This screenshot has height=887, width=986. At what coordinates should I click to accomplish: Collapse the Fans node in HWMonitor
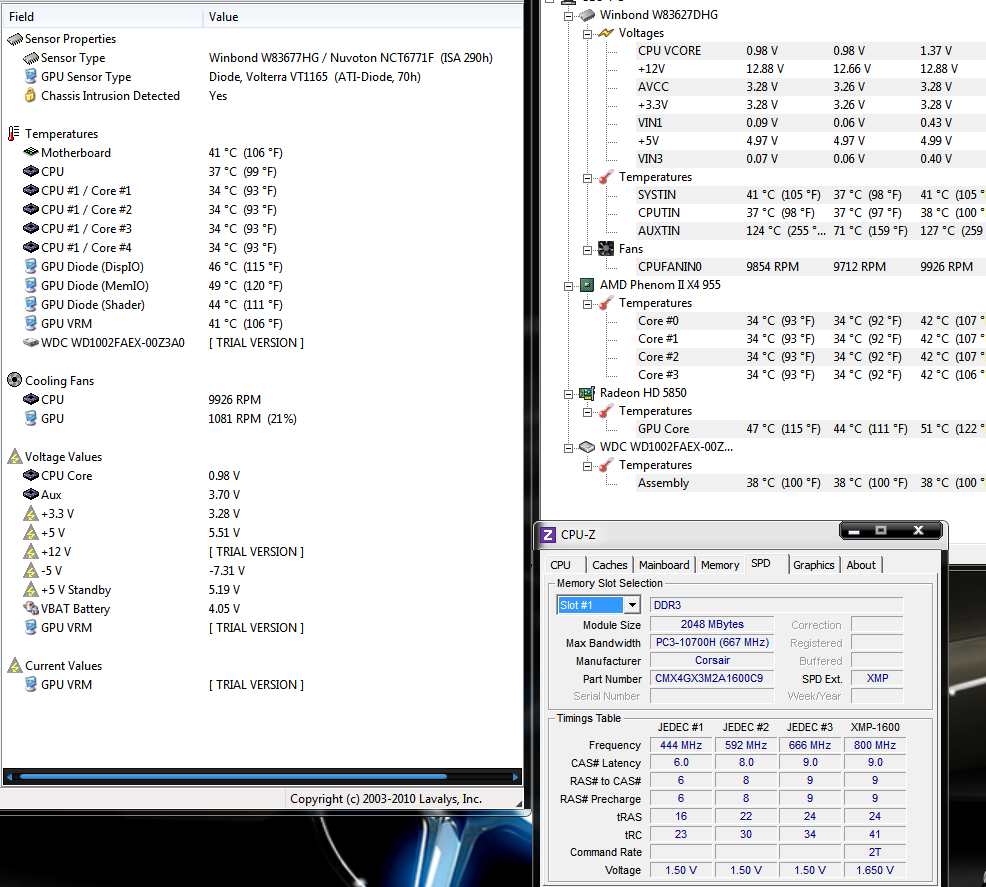point(587,250)
